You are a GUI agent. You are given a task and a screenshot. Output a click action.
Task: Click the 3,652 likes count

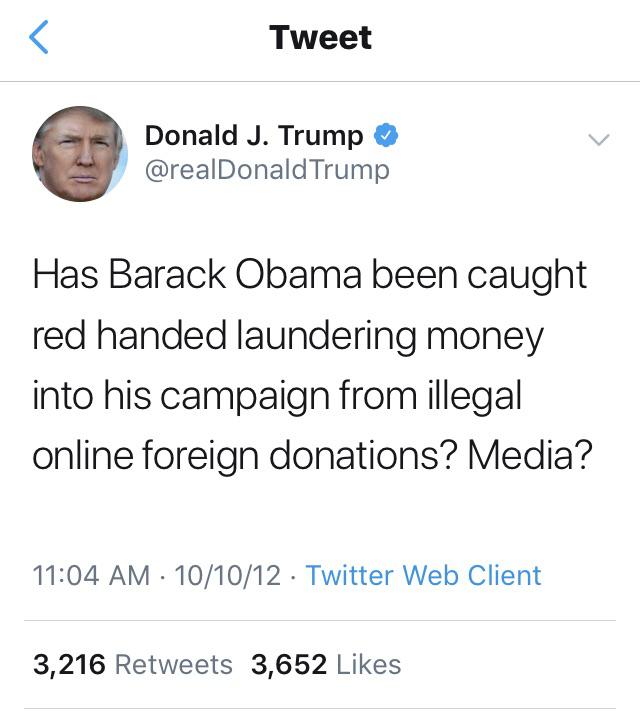click(x=289, y=664)
